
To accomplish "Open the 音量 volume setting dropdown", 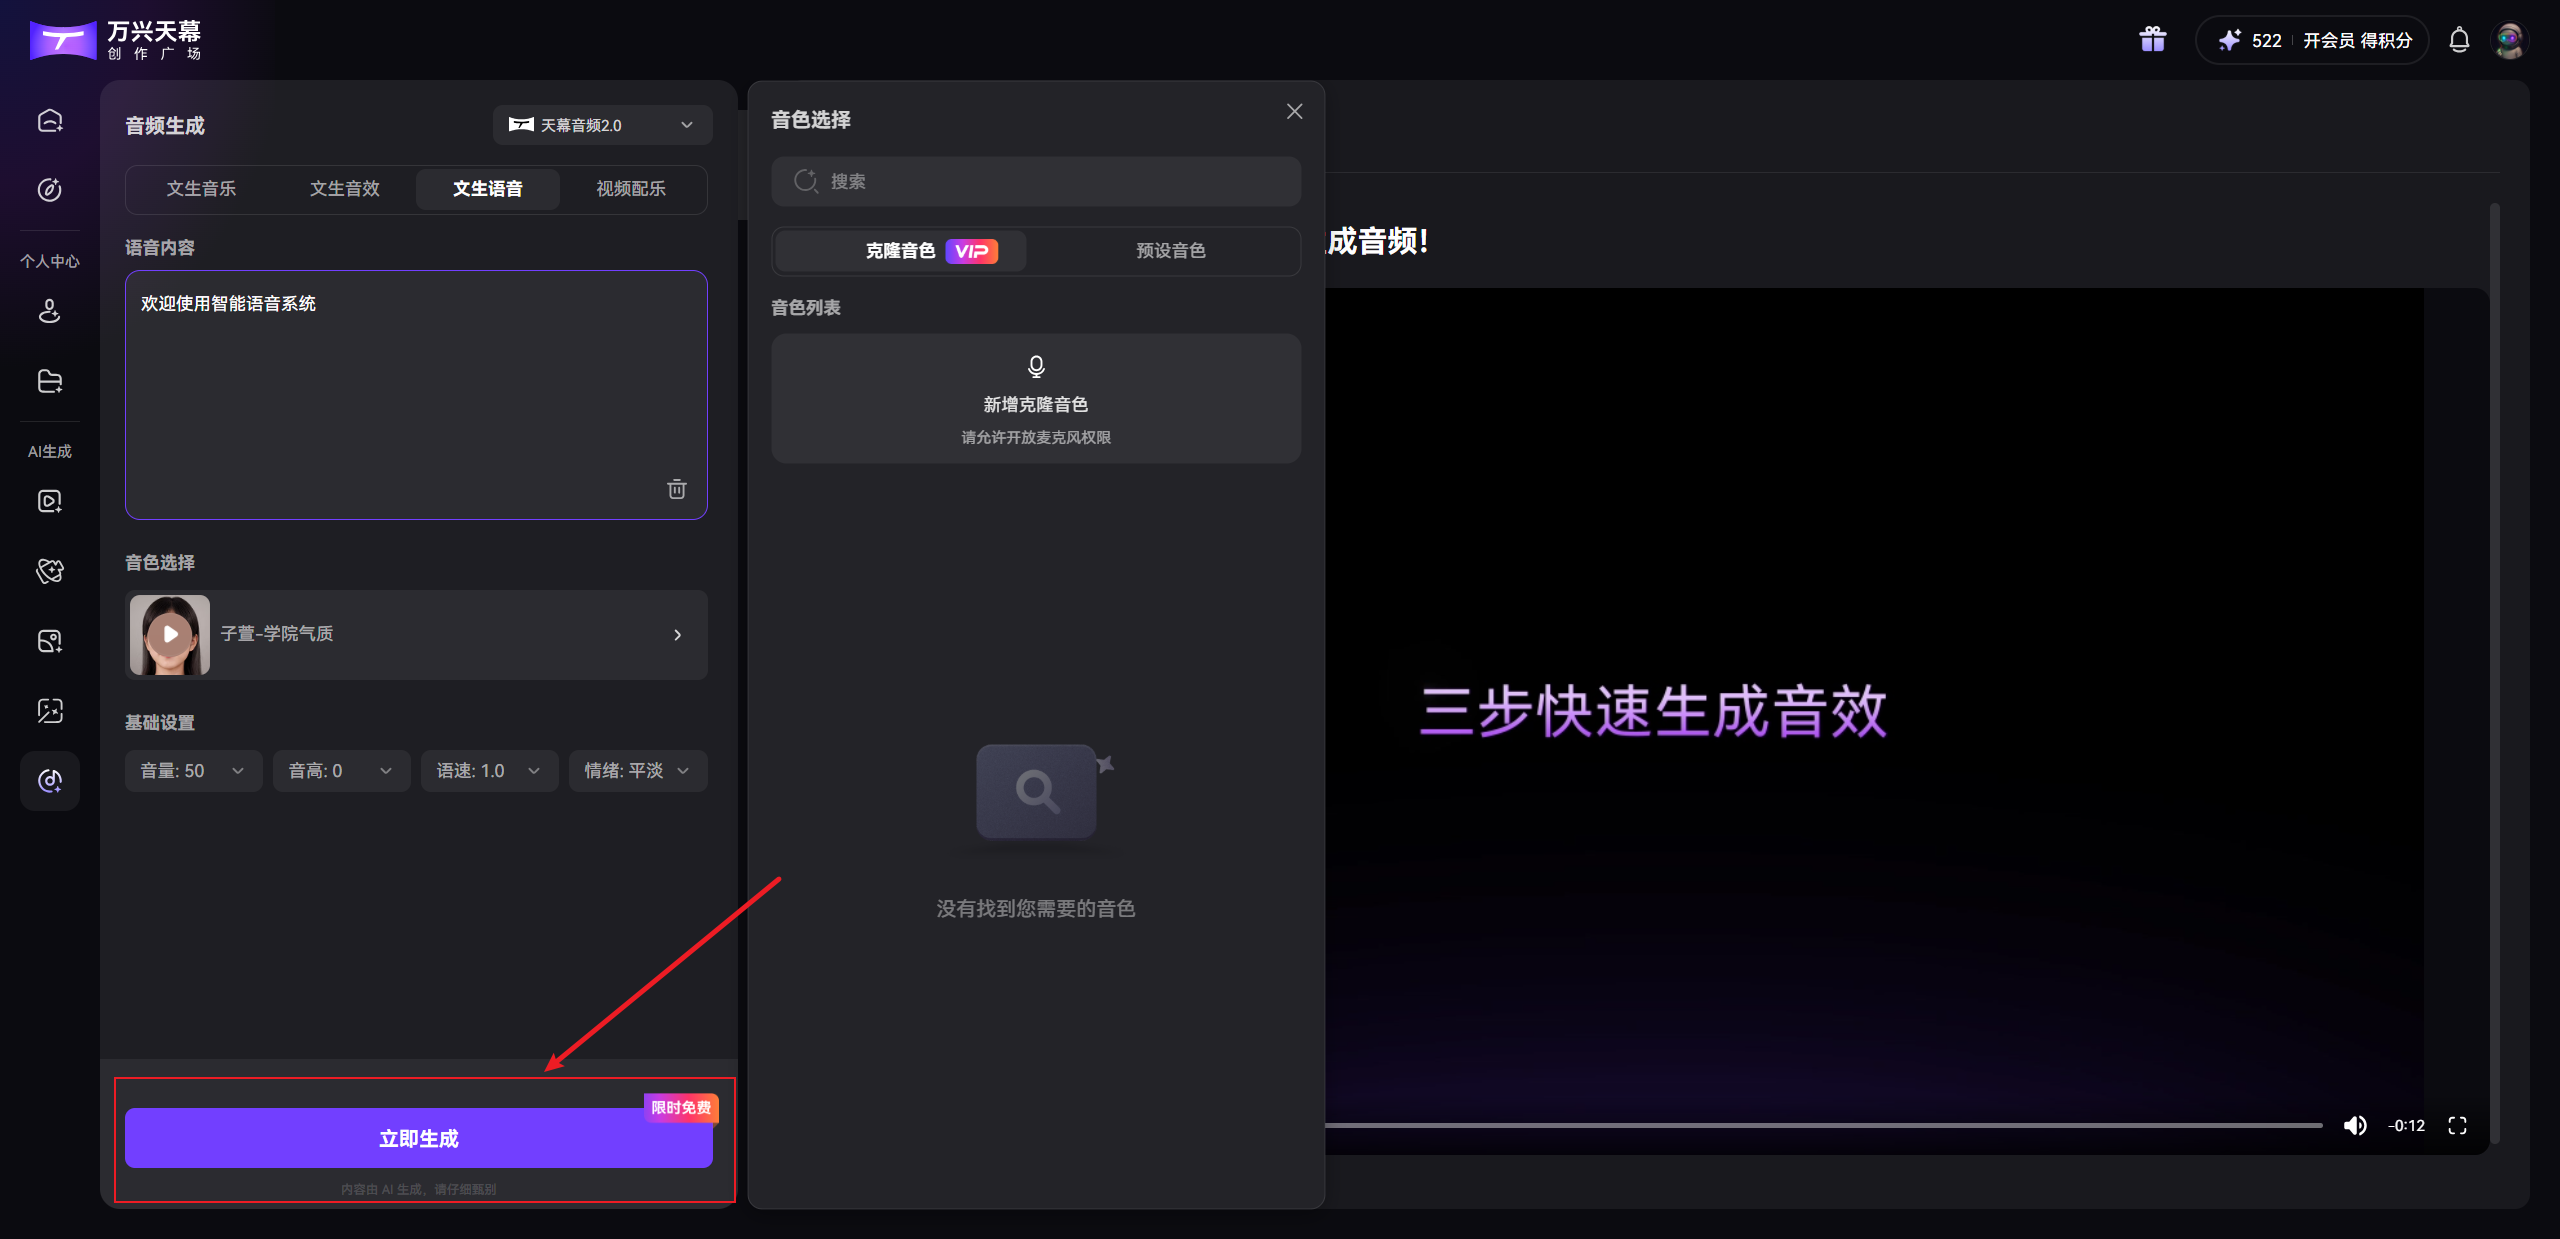I will pos(192,770).
